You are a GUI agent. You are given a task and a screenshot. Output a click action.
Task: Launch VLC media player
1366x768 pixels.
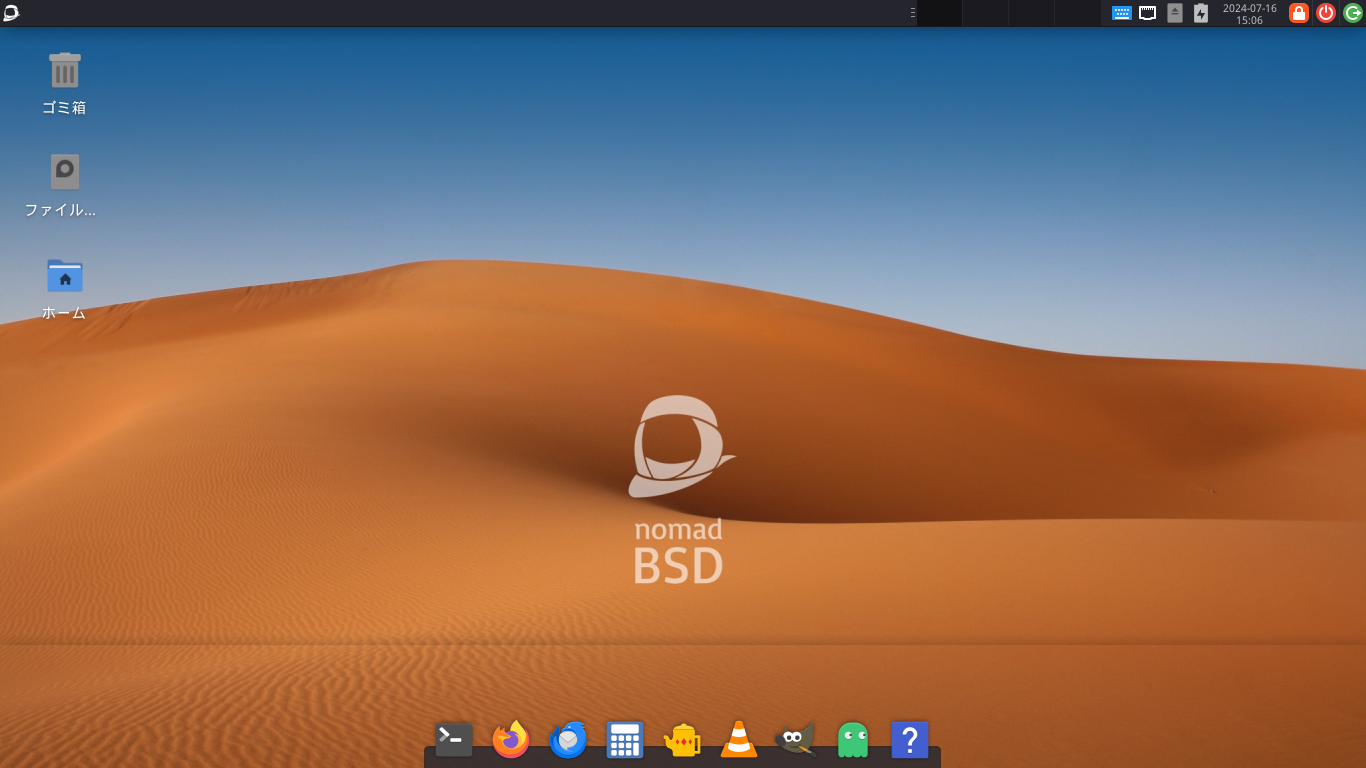click(x=738, y=740)
